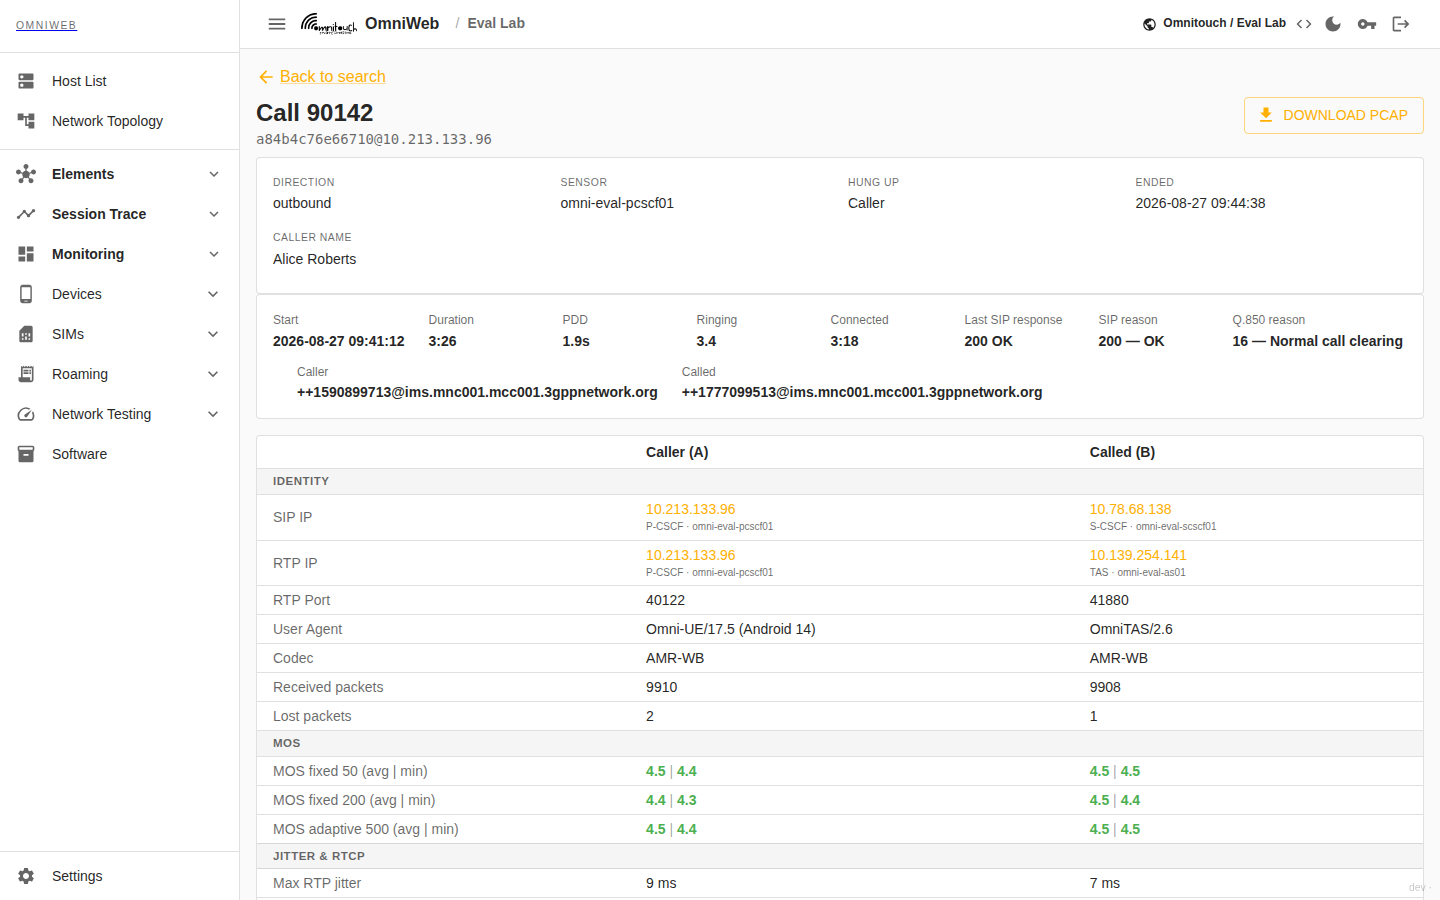Toggle dark mode moon icon
This screenshot has height=900, width=1440.
(1333, 24)
